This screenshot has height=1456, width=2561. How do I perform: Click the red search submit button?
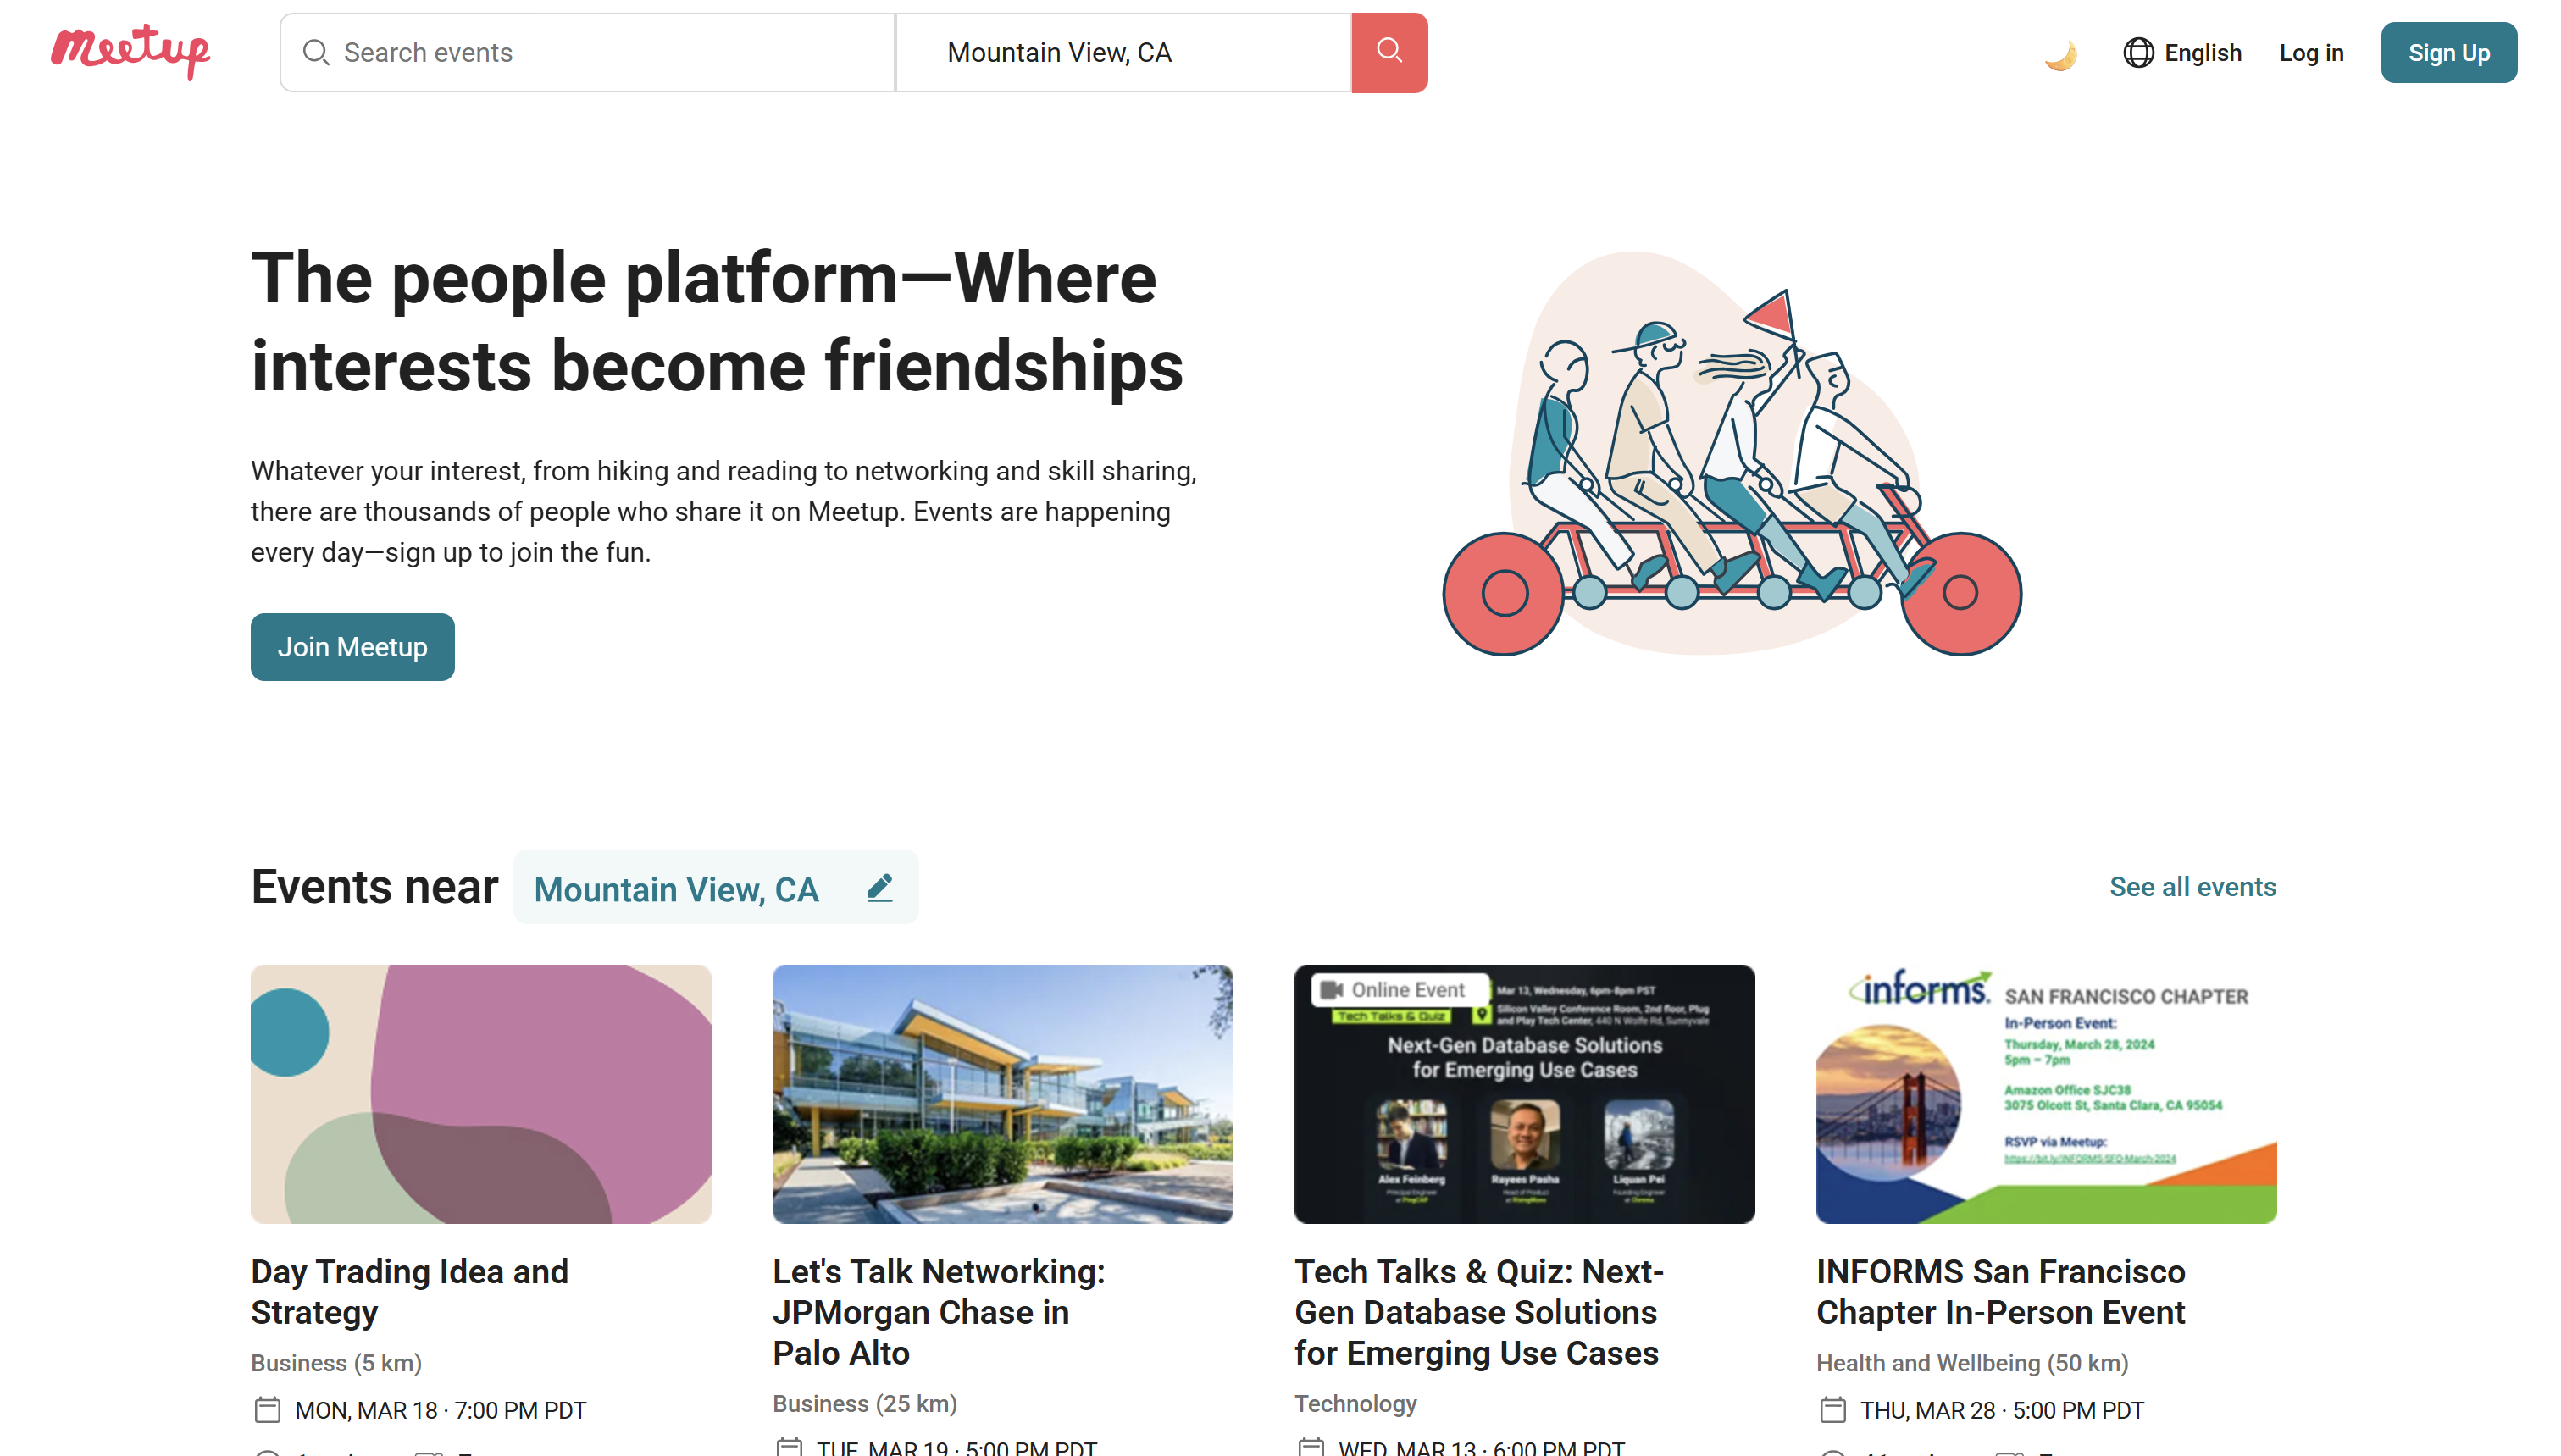point(1389,52)
